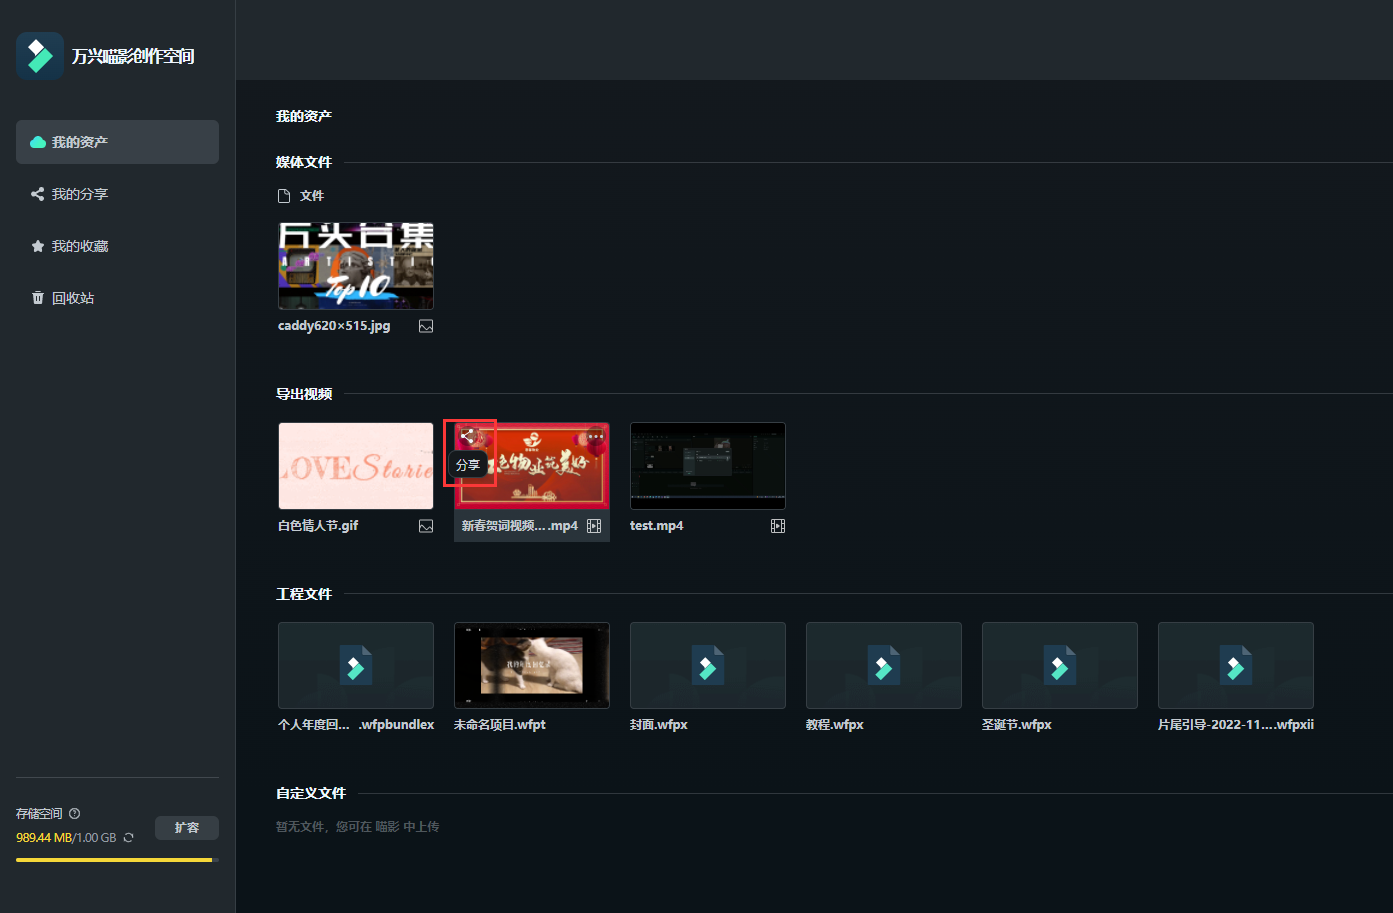This screenshot has width=1393, height=913.
Task: Open the 片尾引导-2022-11….wfpxii project thumbnail
Action: point(1236,666)
